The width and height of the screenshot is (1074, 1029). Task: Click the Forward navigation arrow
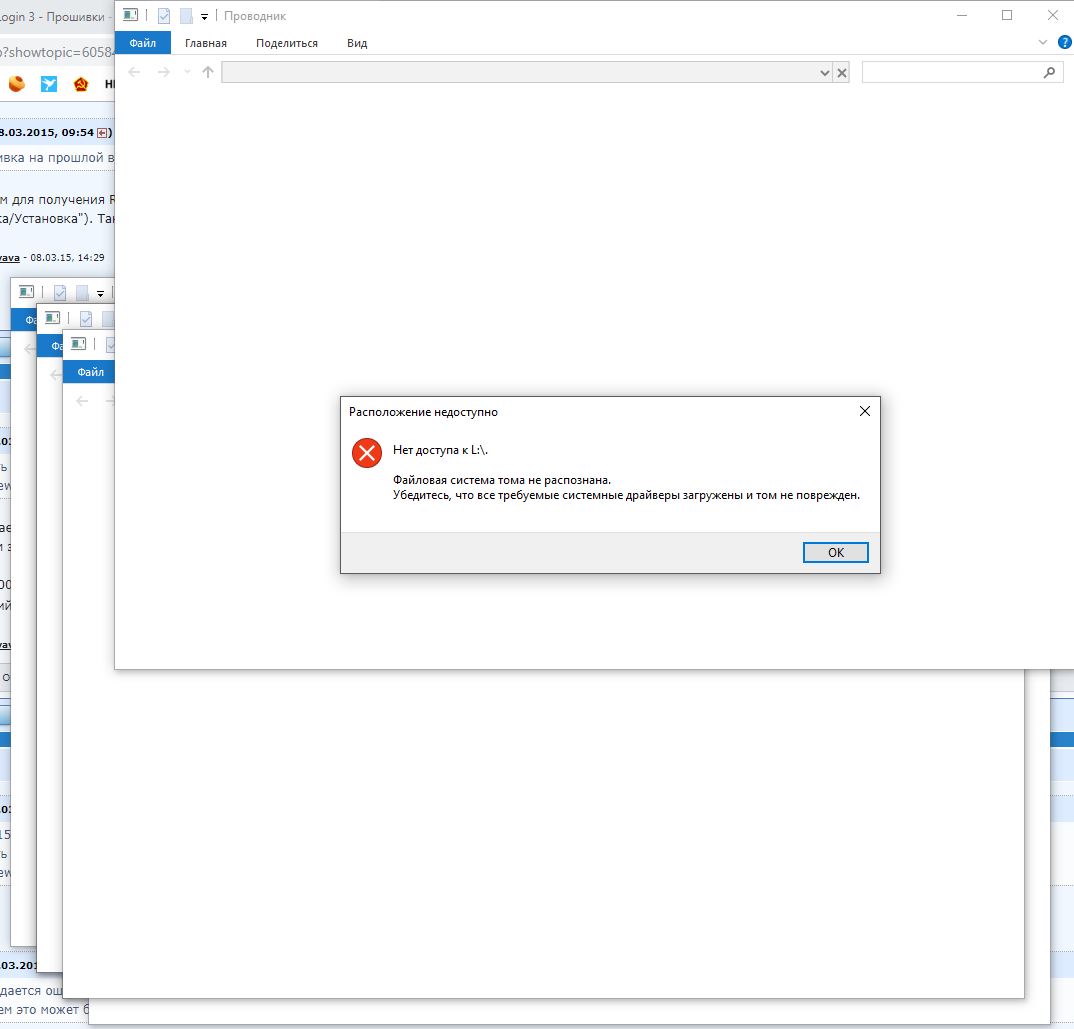pos(163,72)
